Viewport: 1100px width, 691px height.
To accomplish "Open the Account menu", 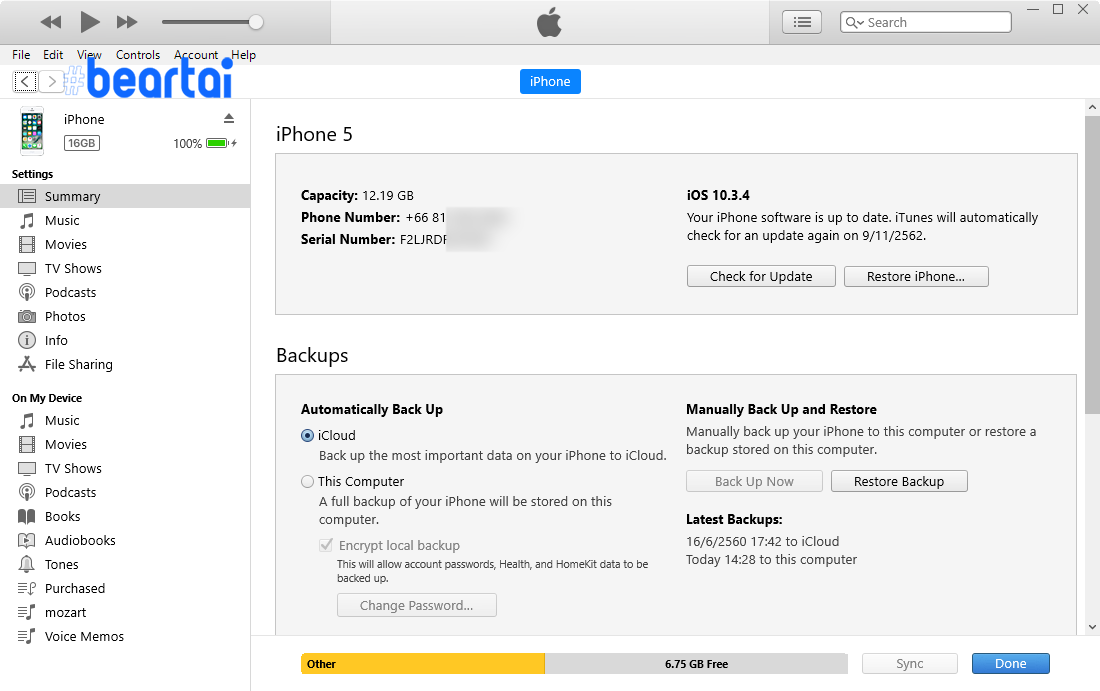I will (x=196, y=55).
